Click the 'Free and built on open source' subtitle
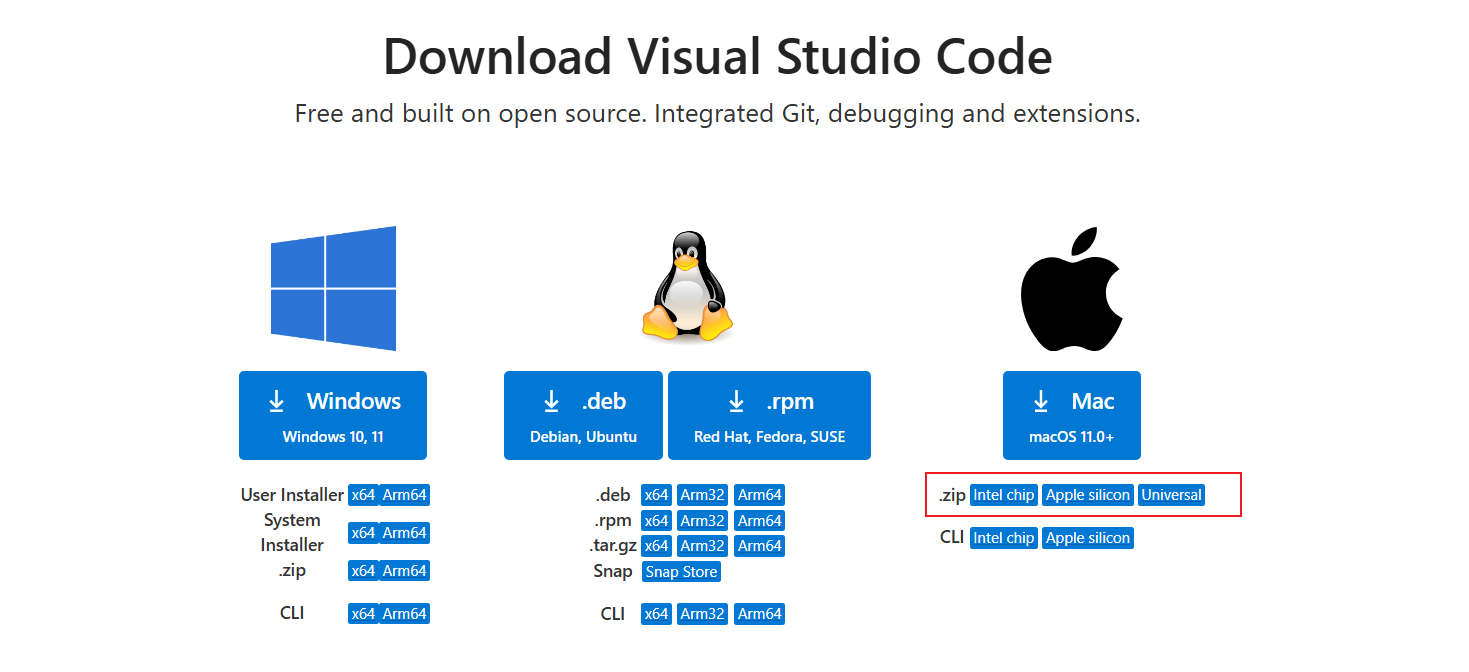 tap(718, 114)
